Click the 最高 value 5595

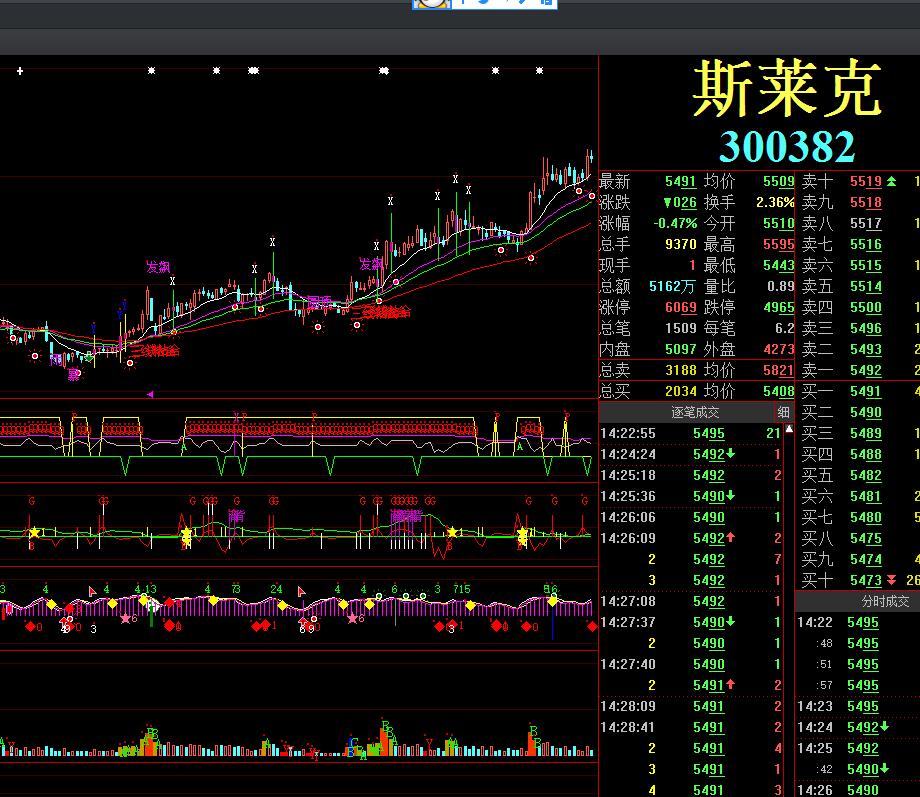[778, 244]
